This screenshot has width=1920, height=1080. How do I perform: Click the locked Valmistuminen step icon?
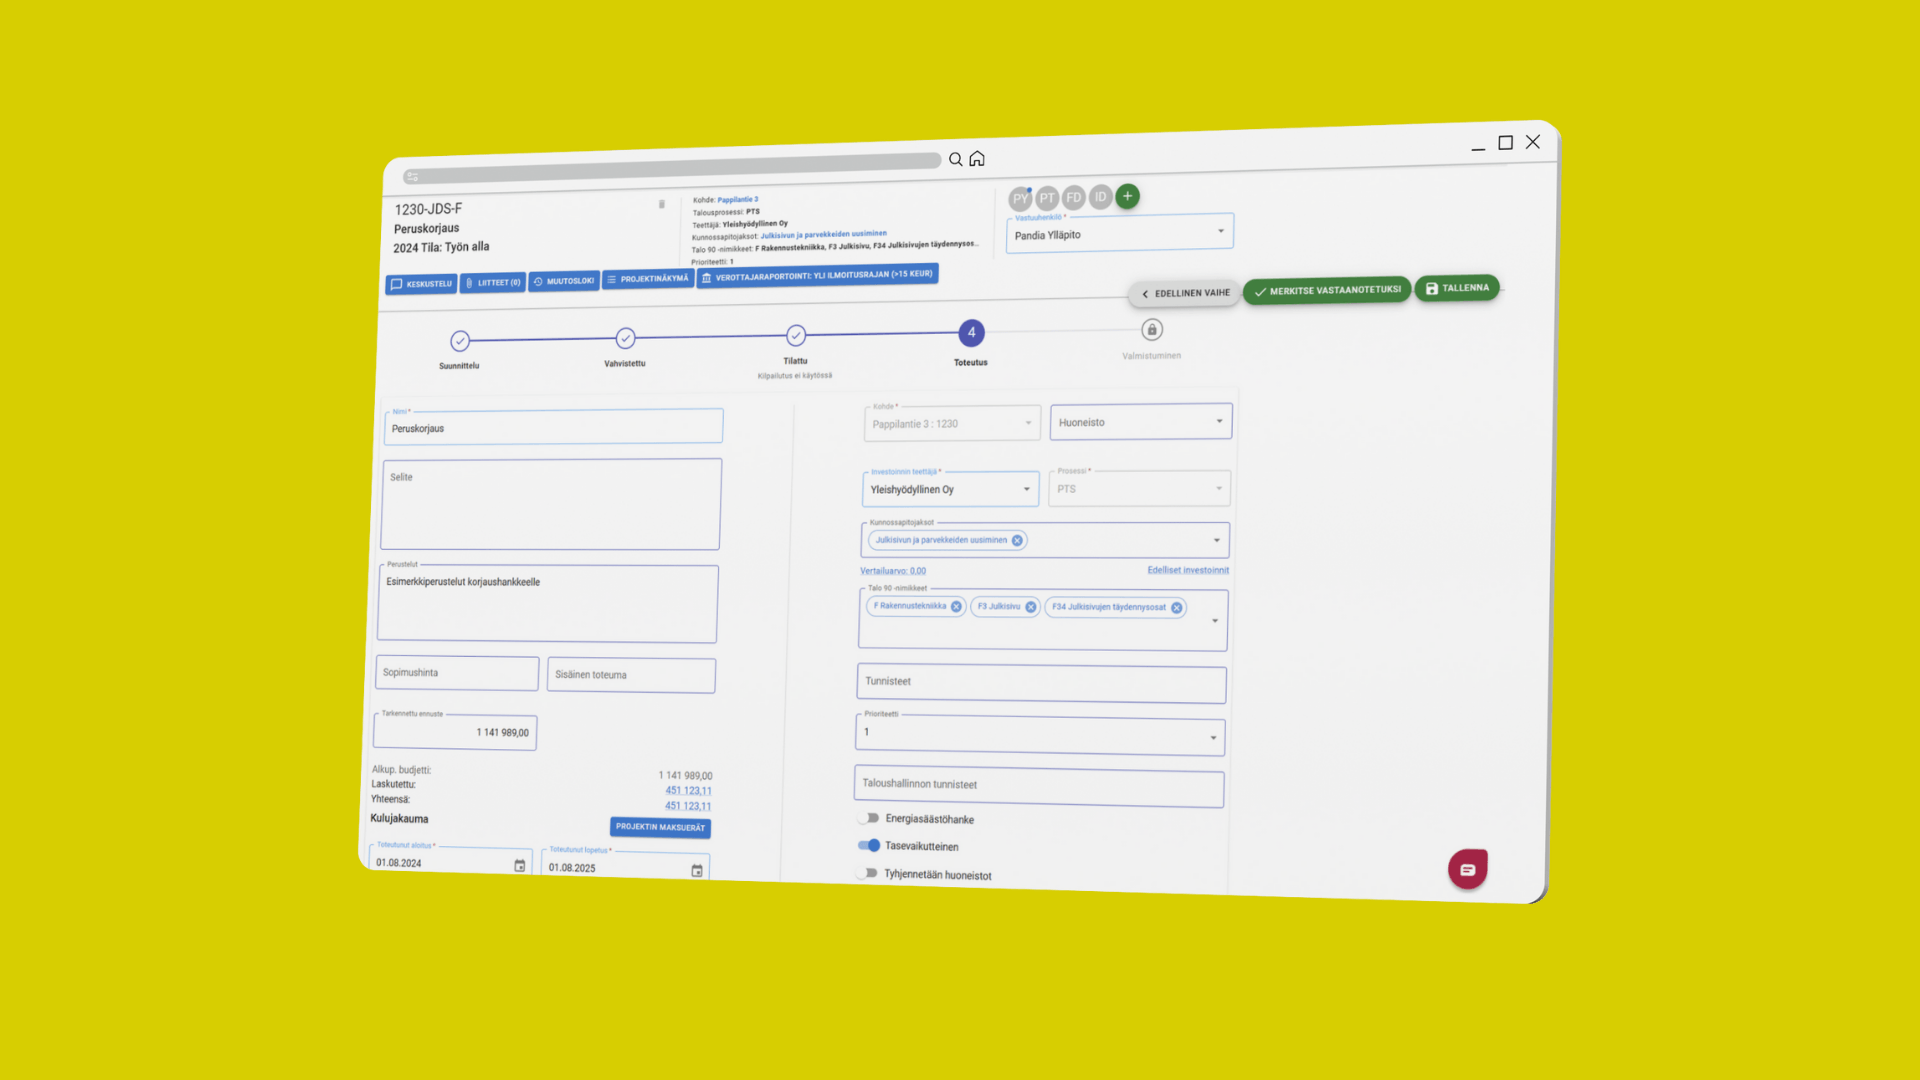1152,330
